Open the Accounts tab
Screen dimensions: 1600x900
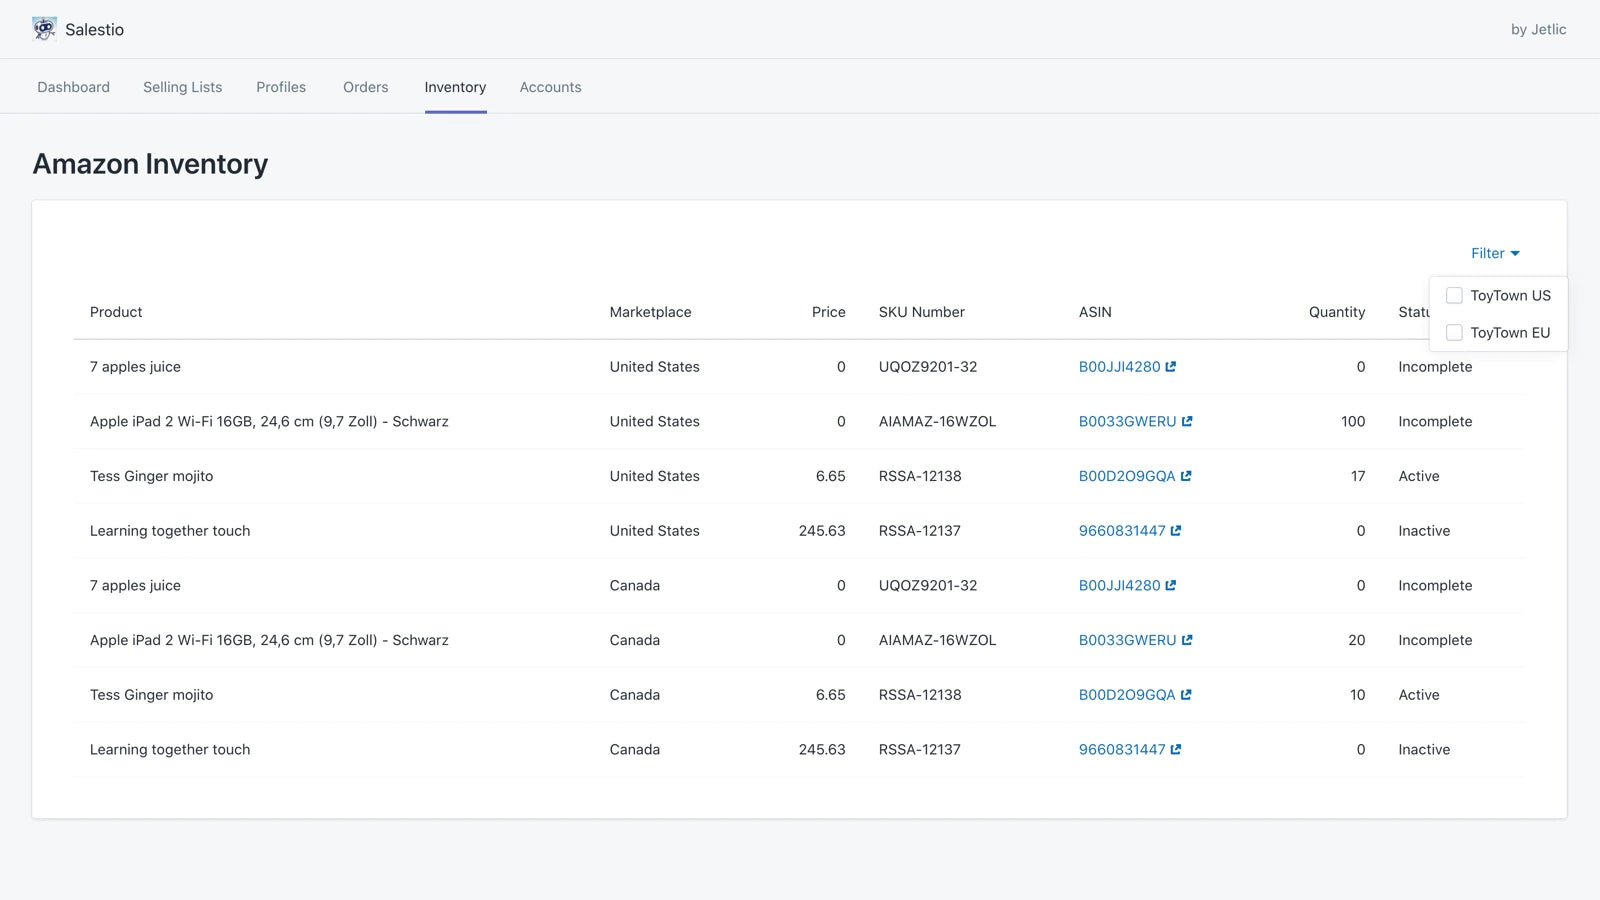(x=550, y=87)
